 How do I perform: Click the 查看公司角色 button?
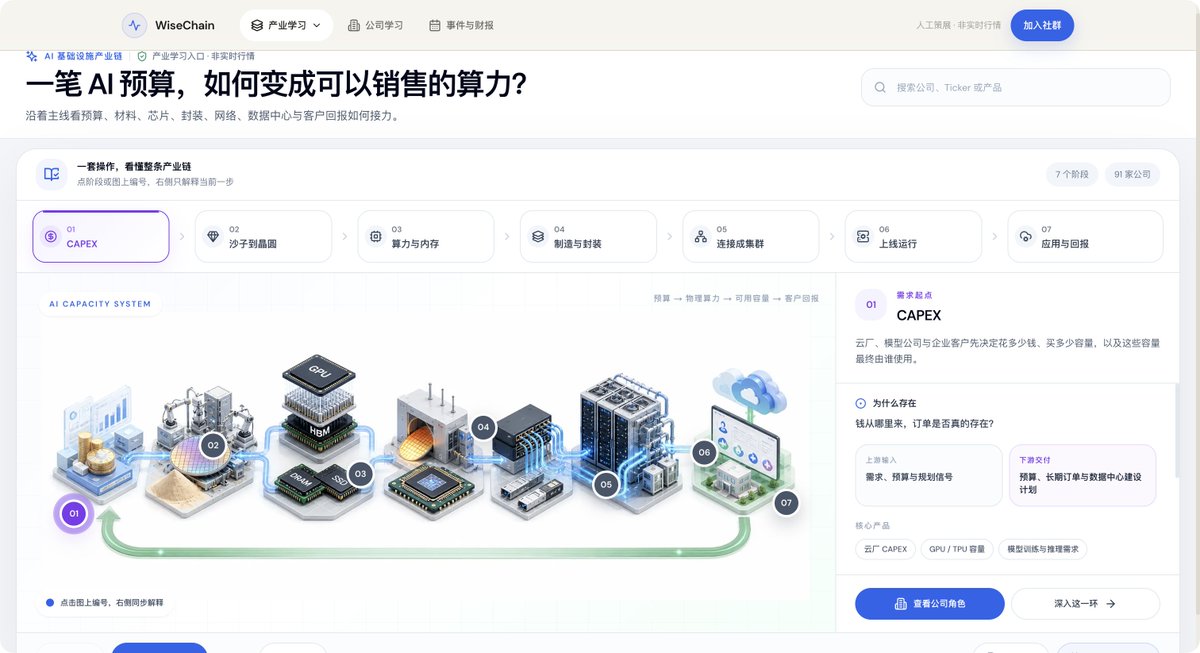[x=930, y=604]
